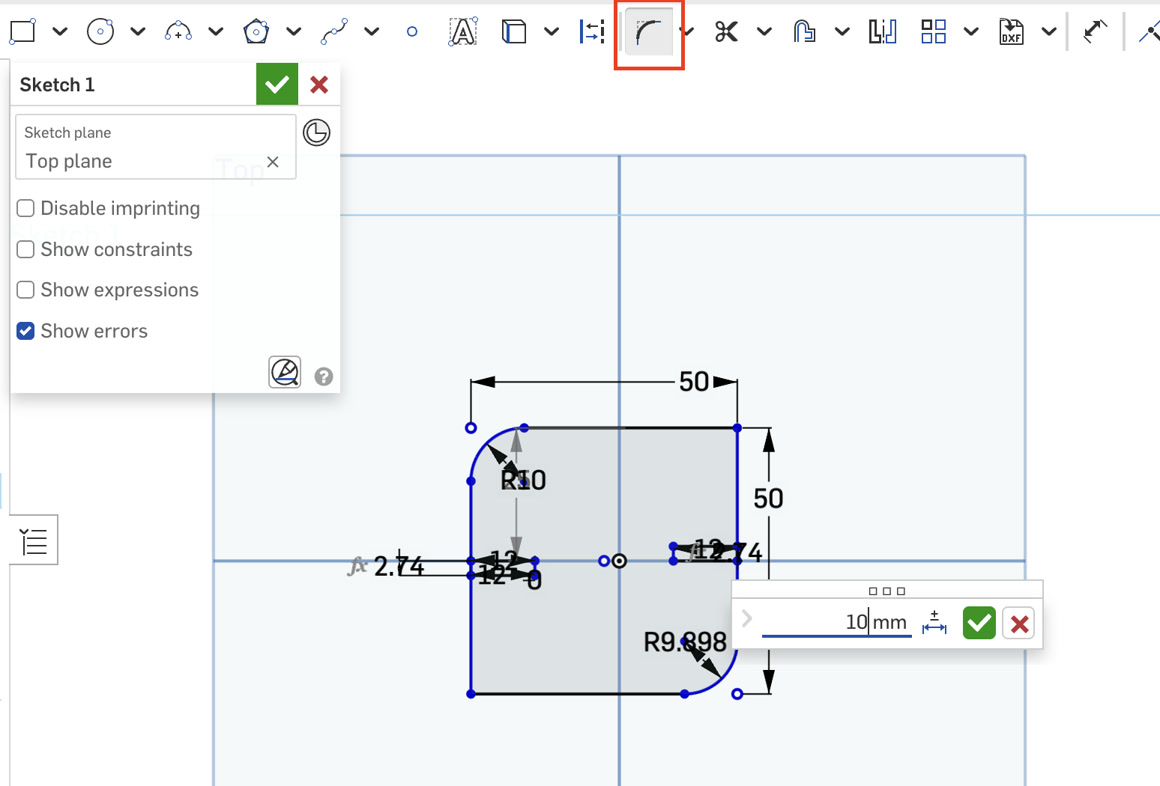Select the Point sketch tool
The width and height of the screenshot is (1160, 786).
[x=412, y=32]
